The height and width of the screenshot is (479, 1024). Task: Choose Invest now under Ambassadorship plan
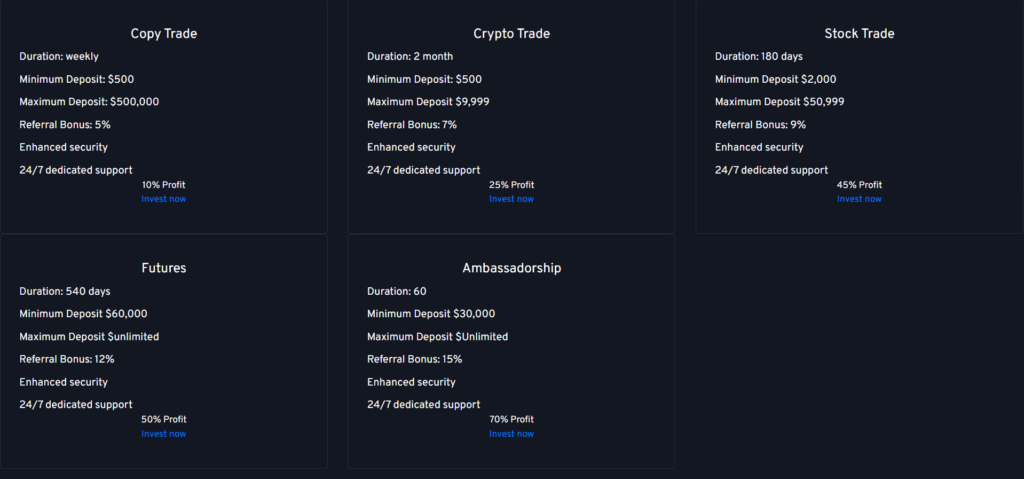(511, 434)
